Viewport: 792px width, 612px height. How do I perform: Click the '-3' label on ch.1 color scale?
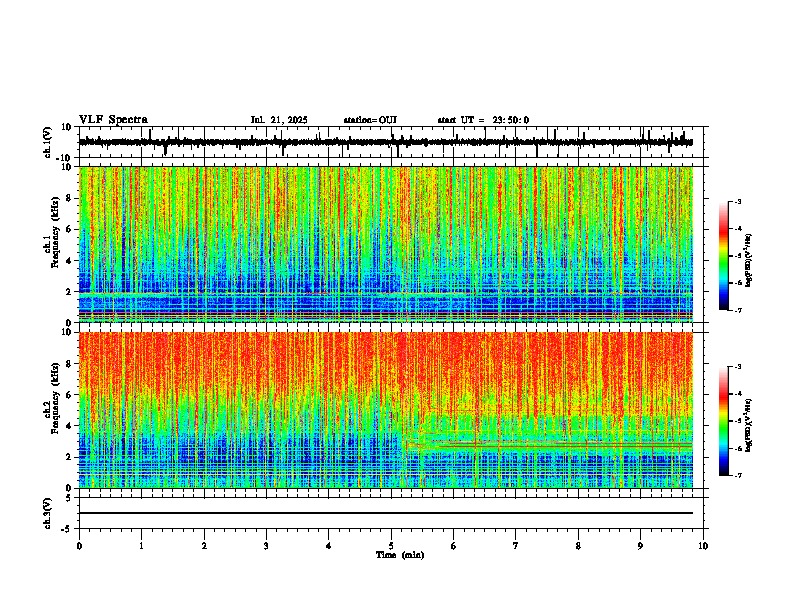[x=738, y=201]
